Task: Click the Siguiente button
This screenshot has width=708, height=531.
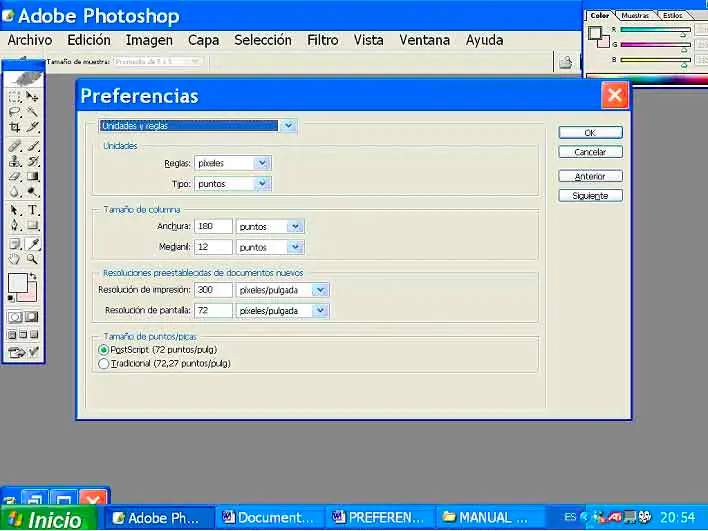Action: coord(591,196)
